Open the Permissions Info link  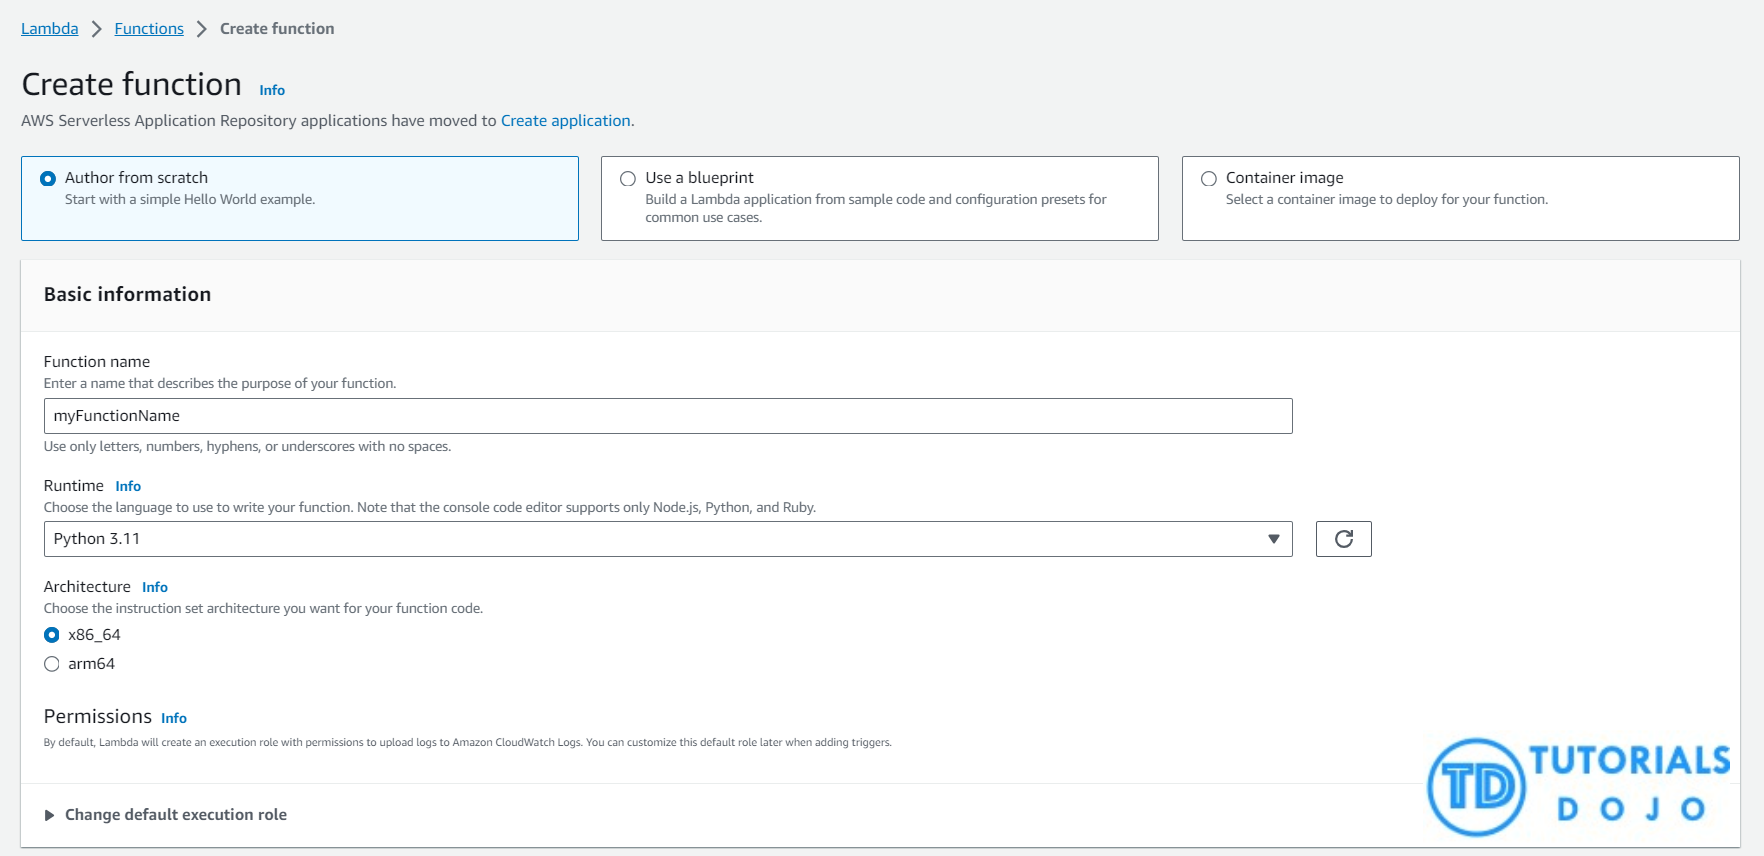pos(174,718)
